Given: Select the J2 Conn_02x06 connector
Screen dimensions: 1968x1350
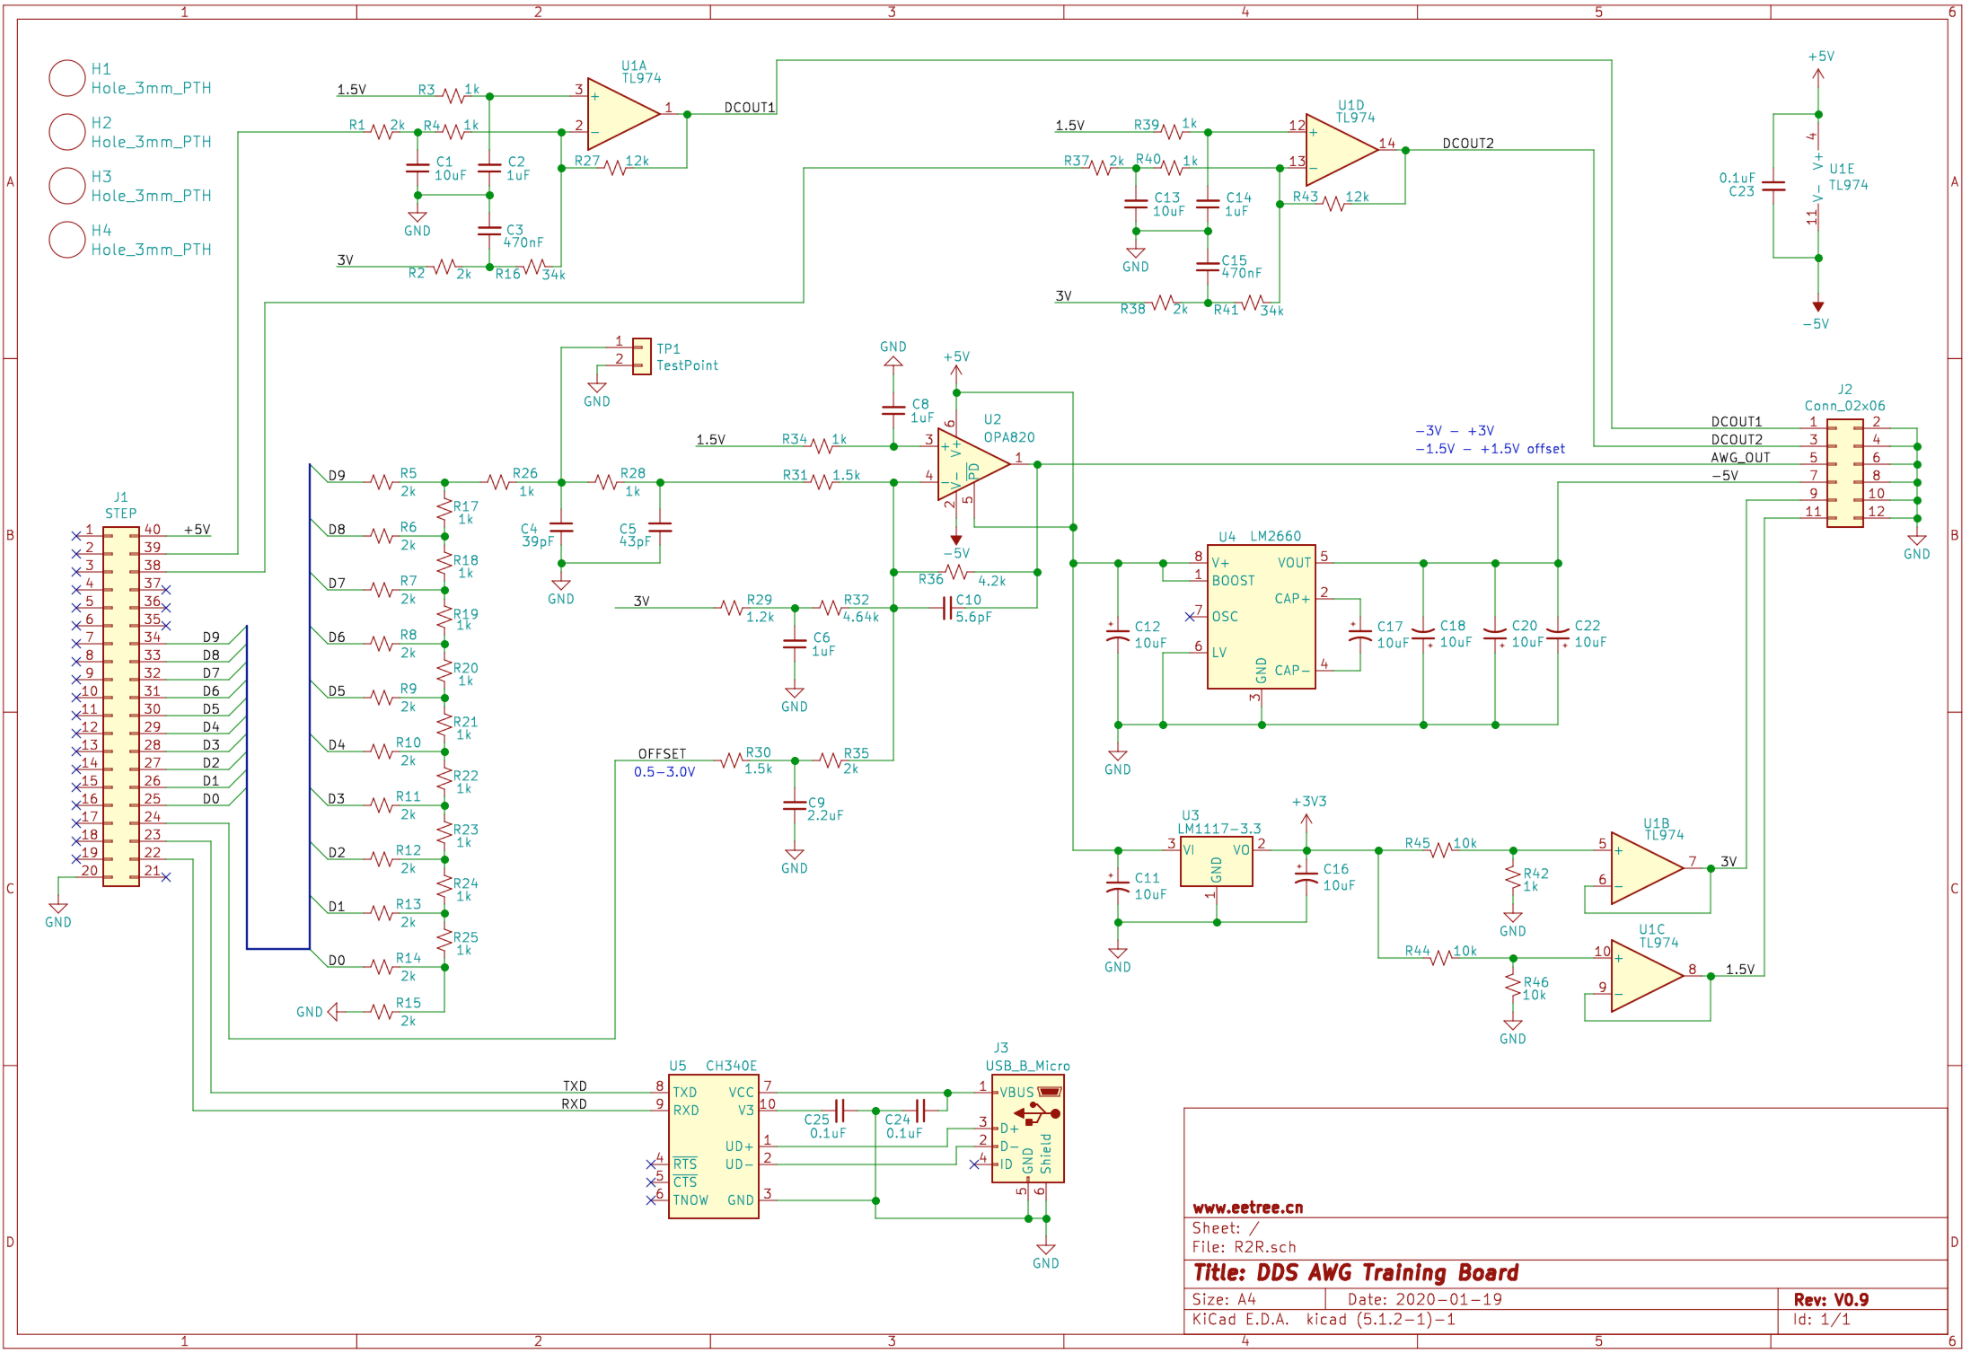Looking at the screenshot, I should point(1844,473).
